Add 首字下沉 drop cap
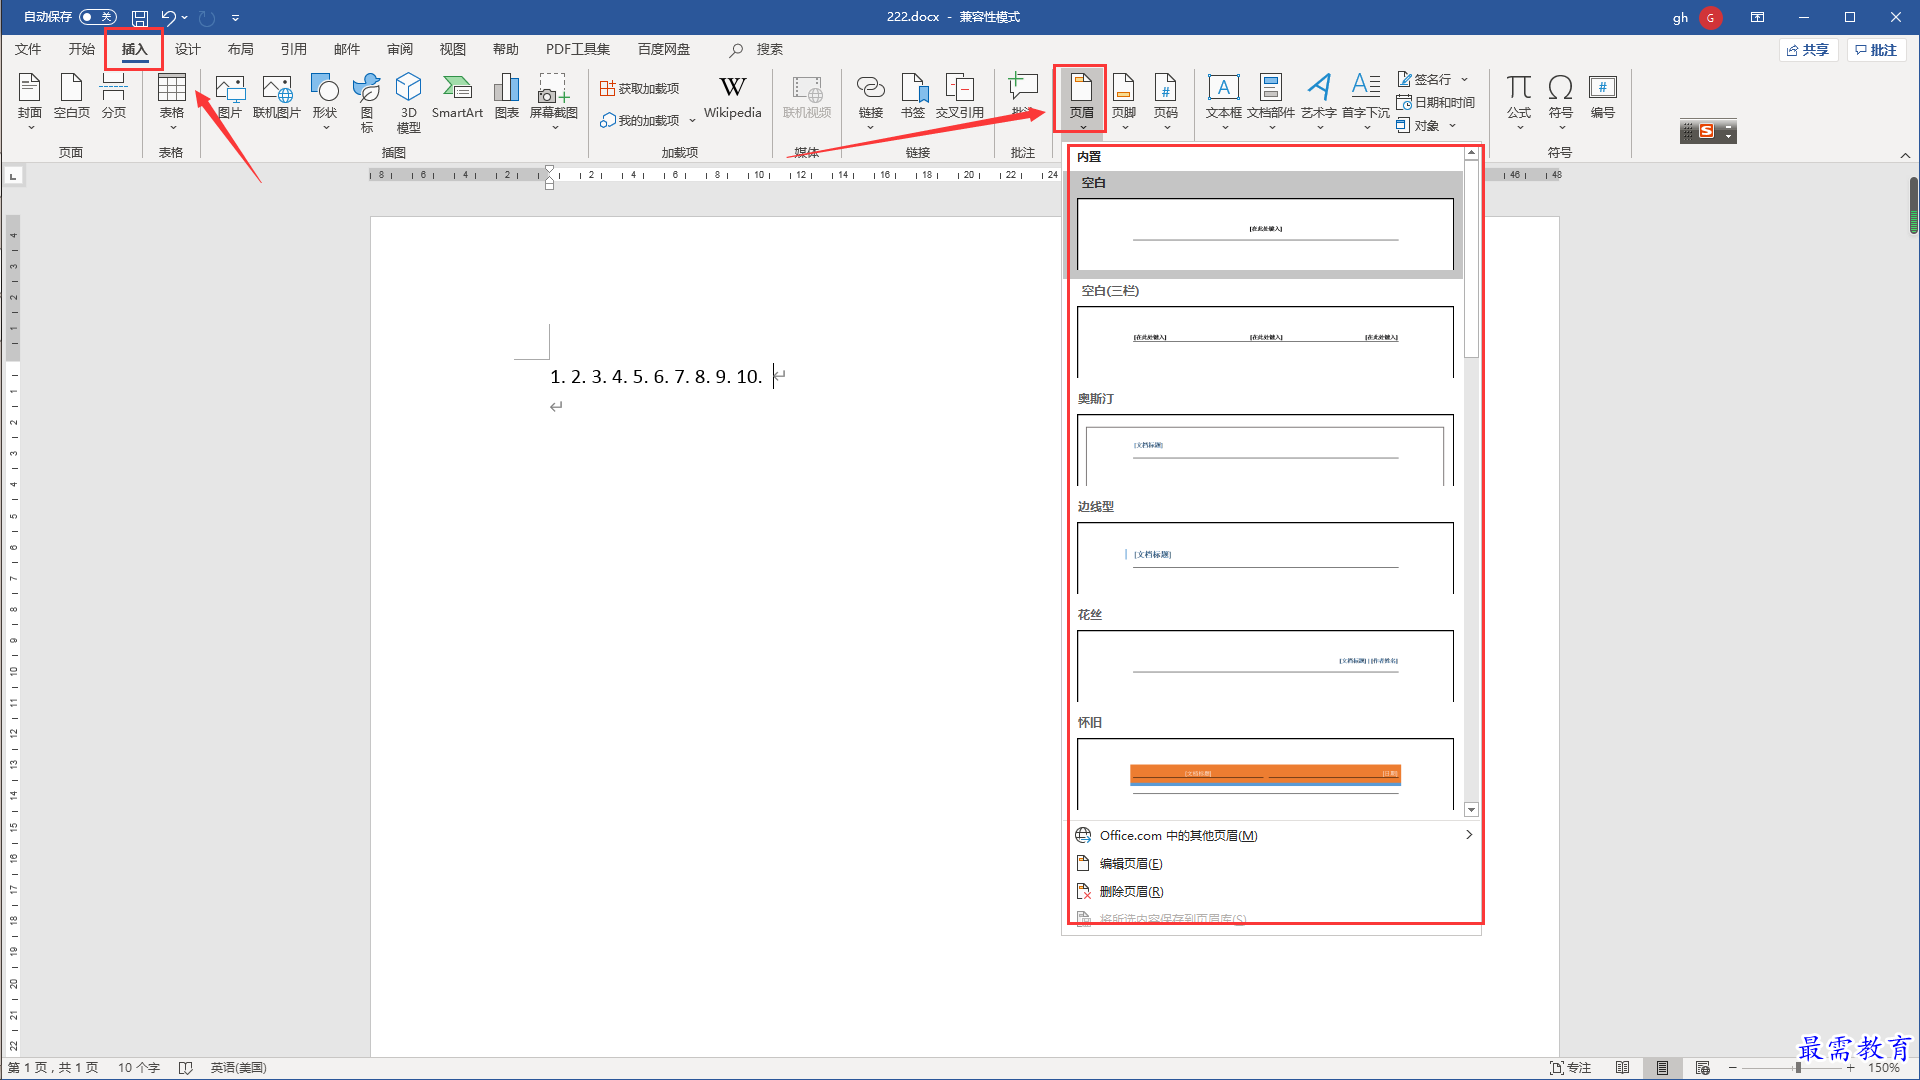1920x1080 pixels. pos(1365,102)
